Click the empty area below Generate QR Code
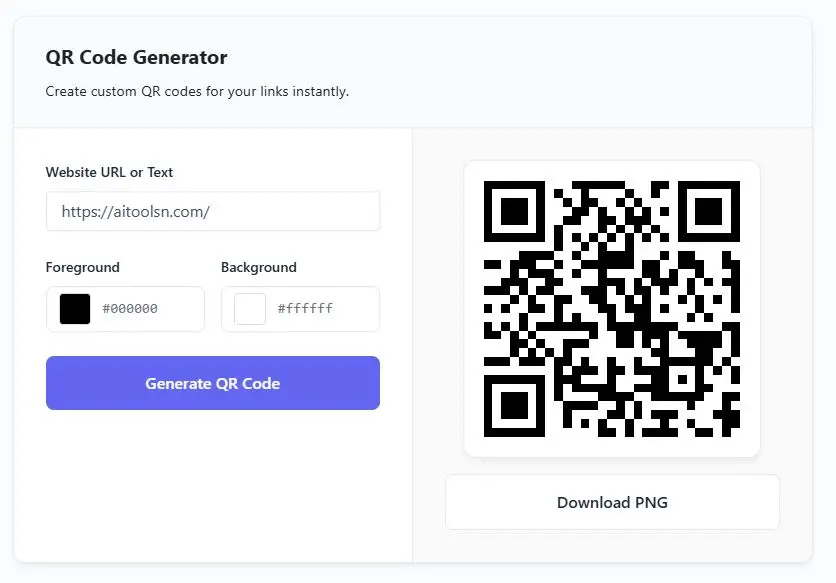836x583 pixels. pos(212,480)
